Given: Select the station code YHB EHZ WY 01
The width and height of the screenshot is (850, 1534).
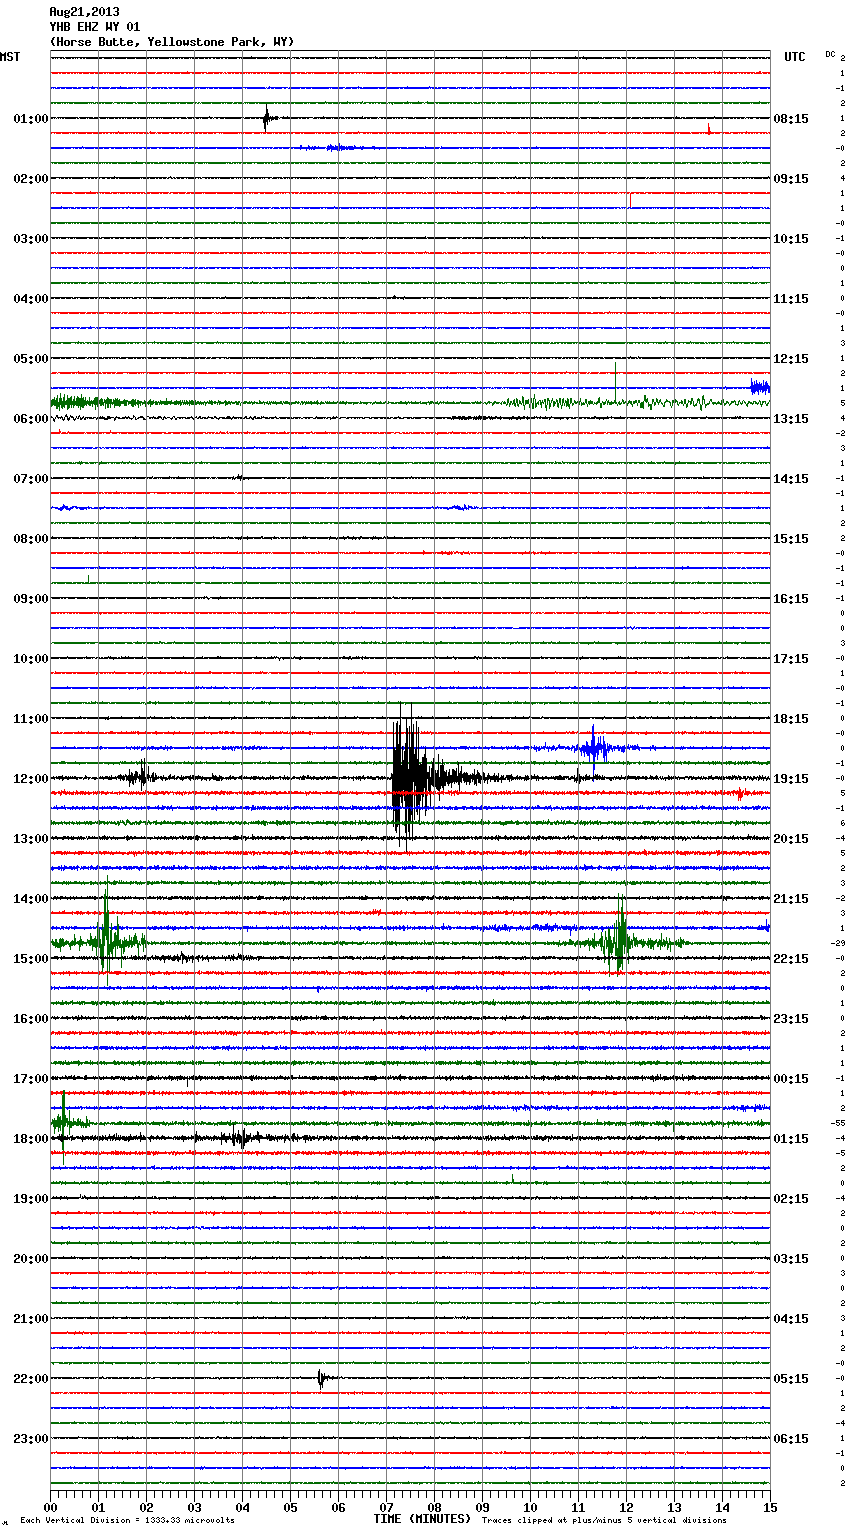Looking at the screenshot, I should point(95,27).
